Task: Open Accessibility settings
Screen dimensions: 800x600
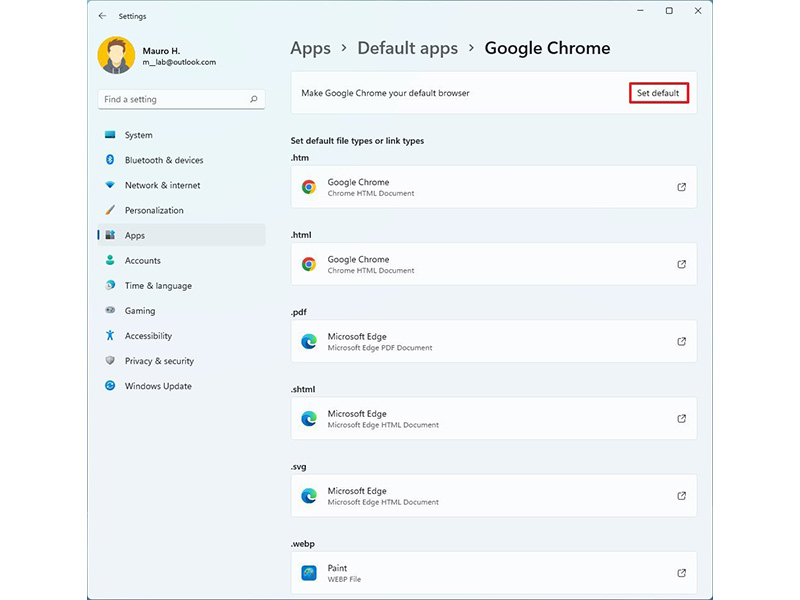Action: [181, 335]
